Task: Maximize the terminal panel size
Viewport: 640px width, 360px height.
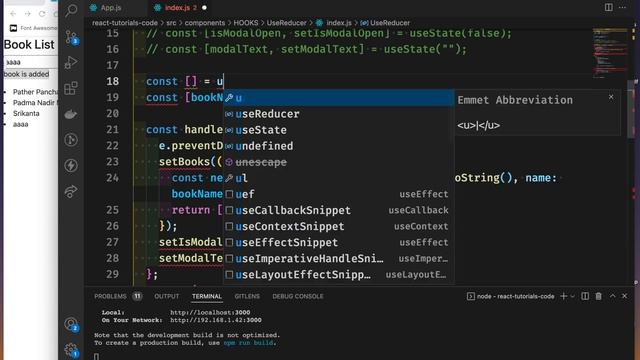Action: coord(613,296)
